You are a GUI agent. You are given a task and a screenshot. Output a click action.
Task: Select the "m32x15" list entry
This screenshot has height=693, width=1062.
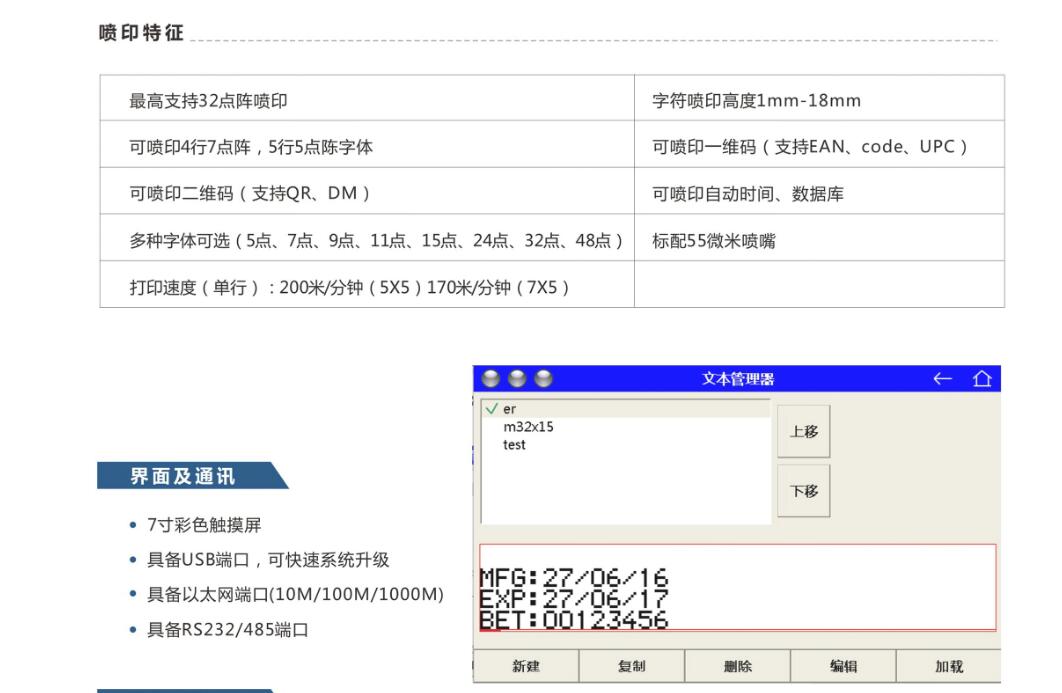(626, 427)
